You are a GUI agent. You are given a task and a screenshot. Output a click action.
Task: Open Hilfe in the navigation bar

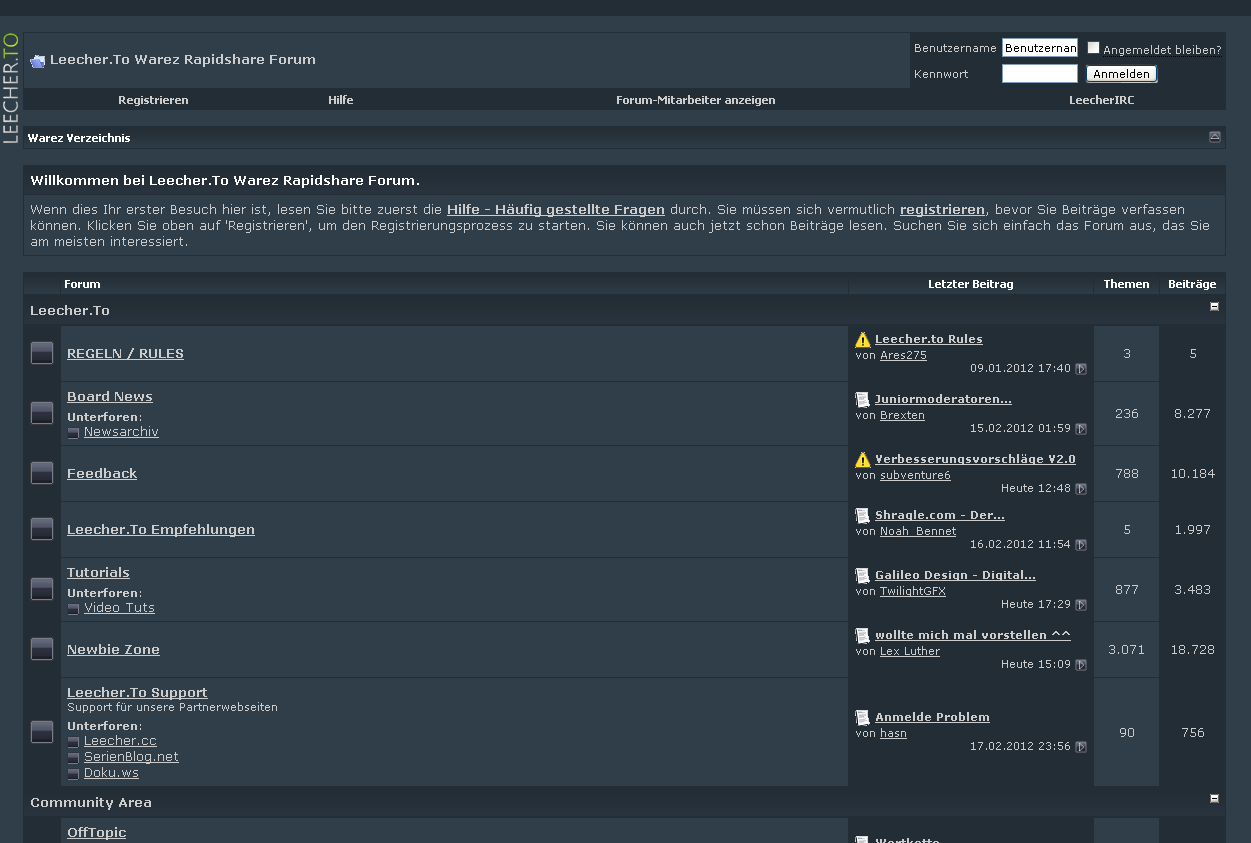(x=341, y=100)
